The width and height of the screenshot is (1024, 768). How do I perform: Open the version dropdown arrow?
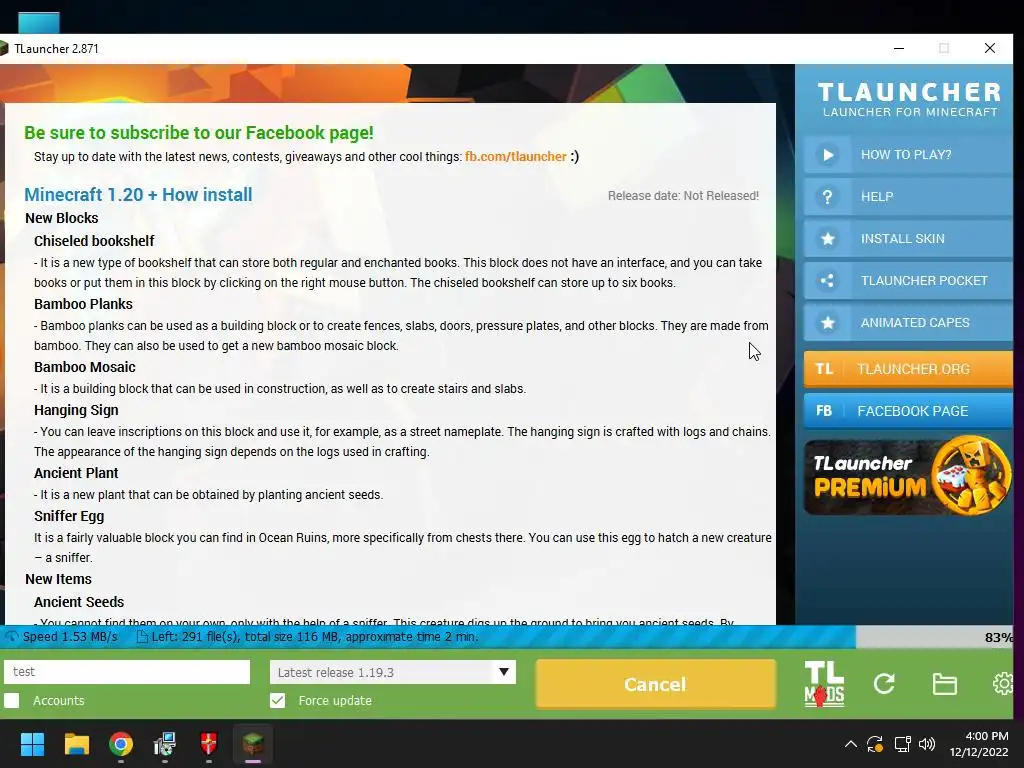504,672
